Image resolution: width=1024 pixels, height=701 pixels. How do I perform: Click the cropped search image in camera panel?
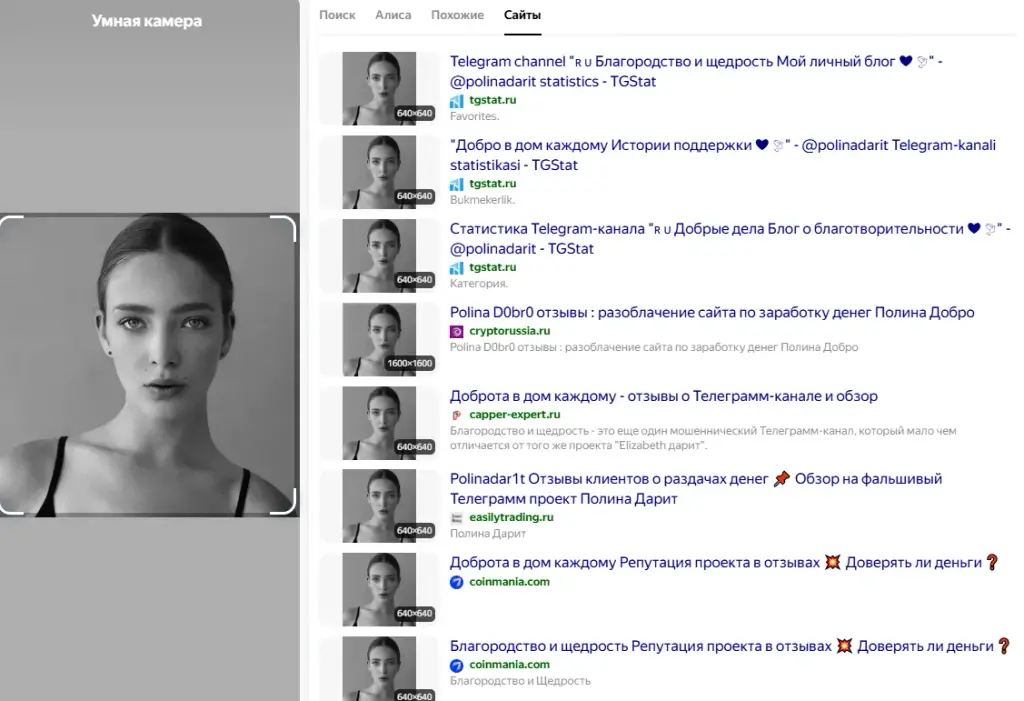pyautogui.click(x=148, y=365)
